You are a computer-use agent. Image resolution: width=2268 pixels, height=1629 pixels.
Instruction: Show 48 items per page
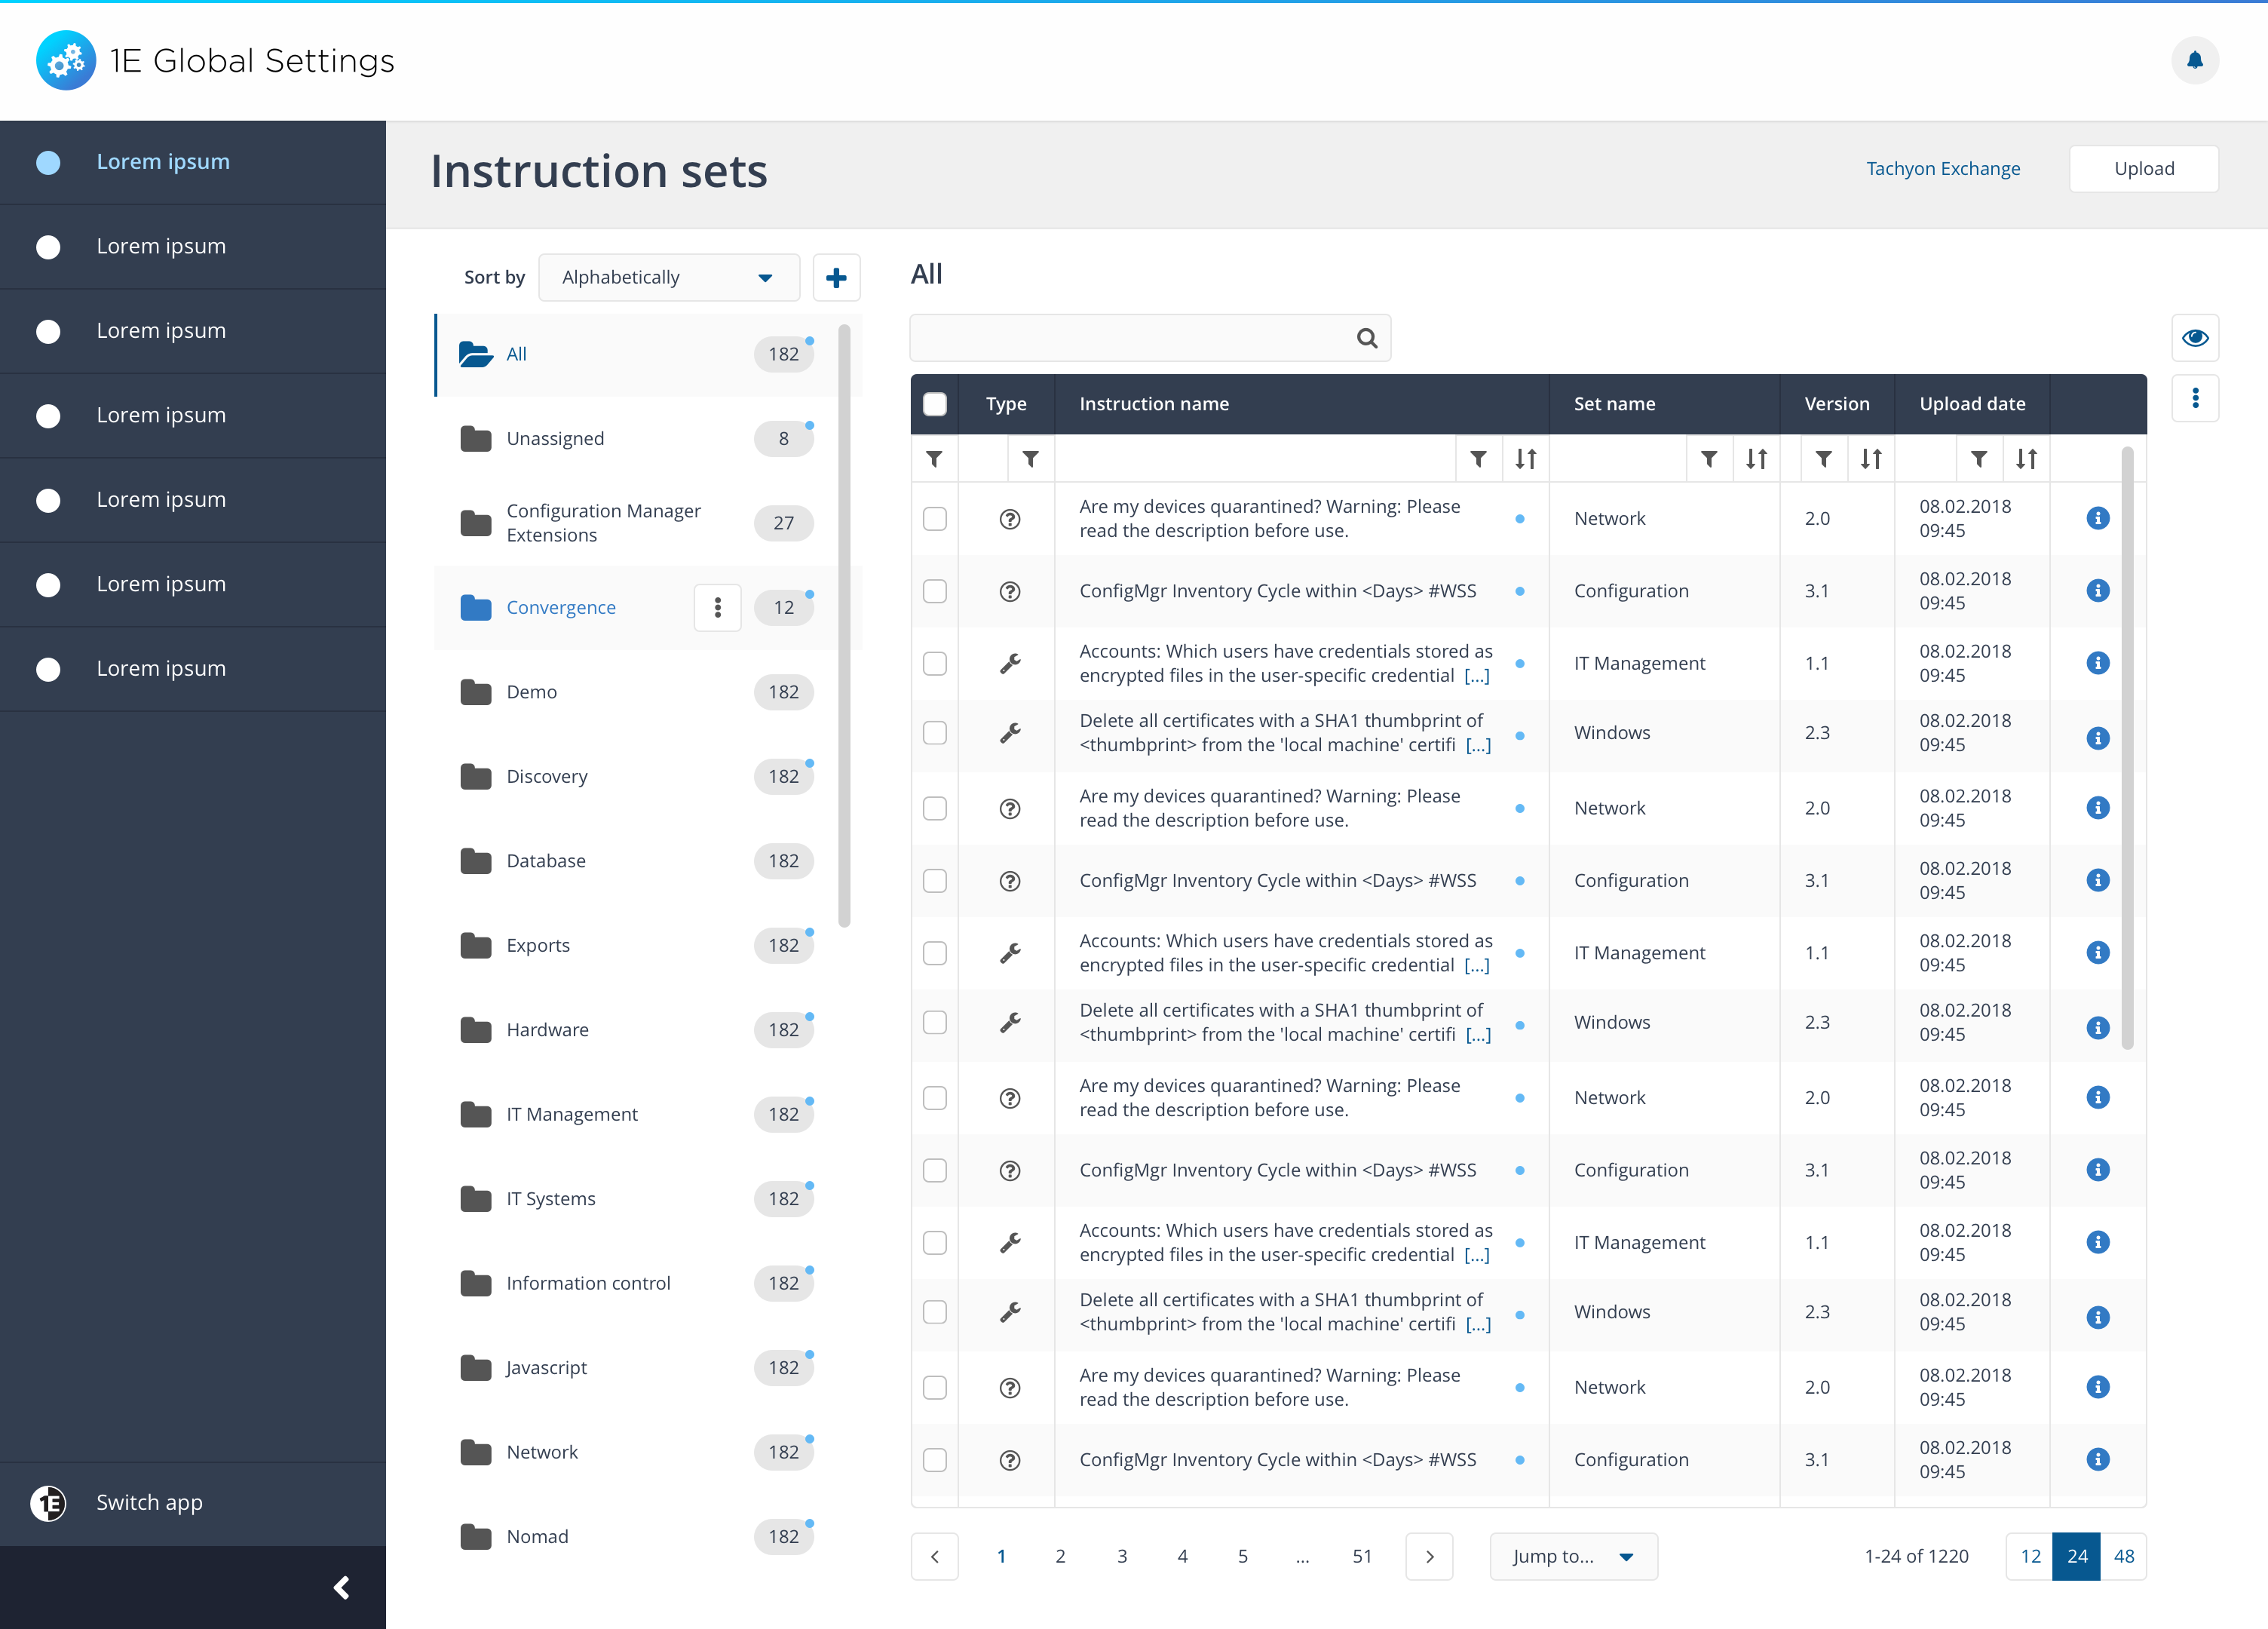pos(2123,1556)
